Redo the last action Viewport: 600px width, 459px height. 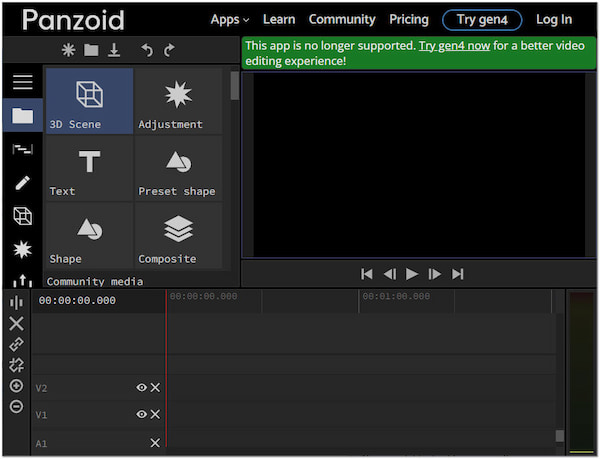click(169, 50)
